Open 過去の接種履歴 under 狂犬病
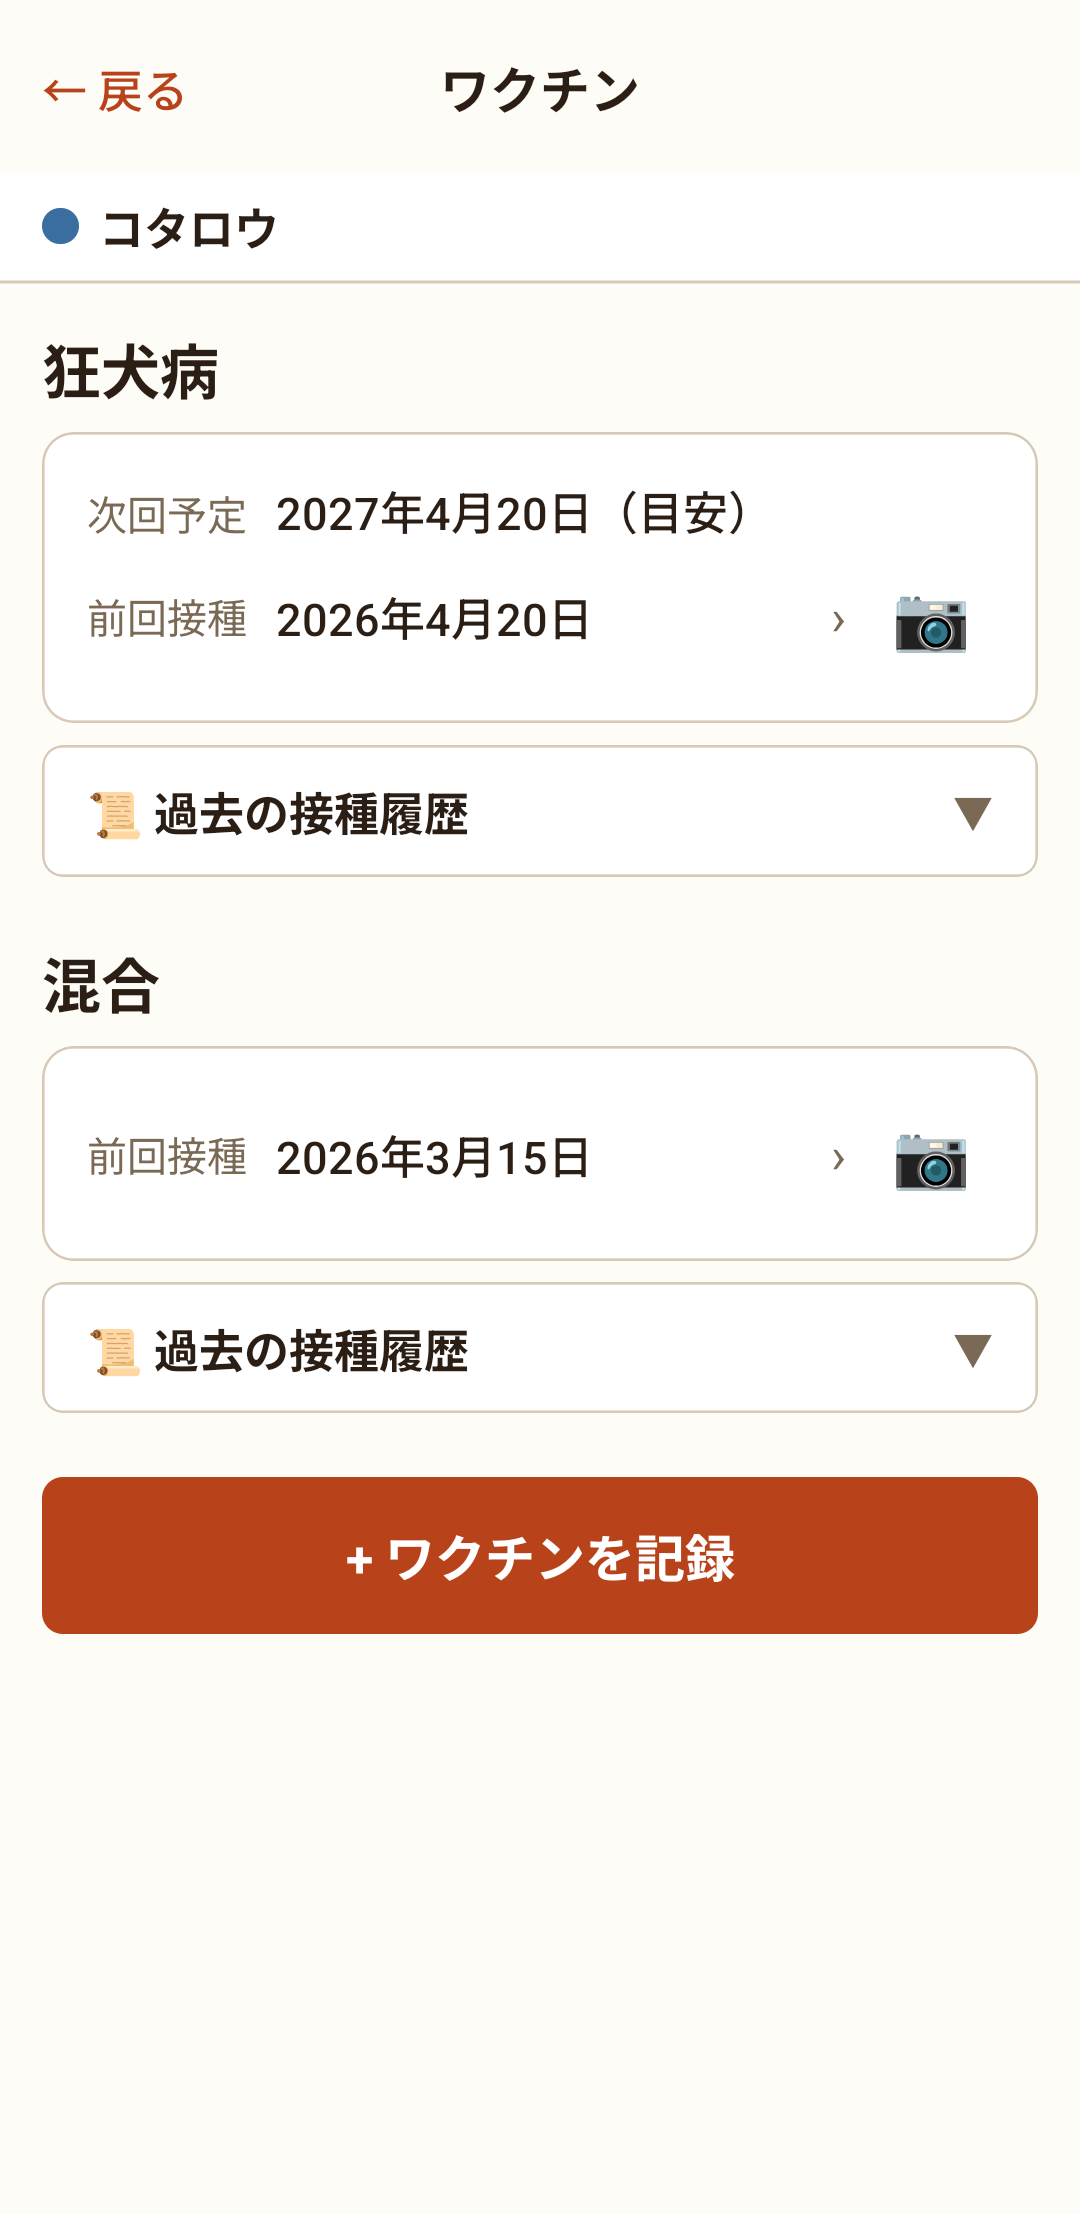Viewport: 1080px width, 2214px height. 540,811
